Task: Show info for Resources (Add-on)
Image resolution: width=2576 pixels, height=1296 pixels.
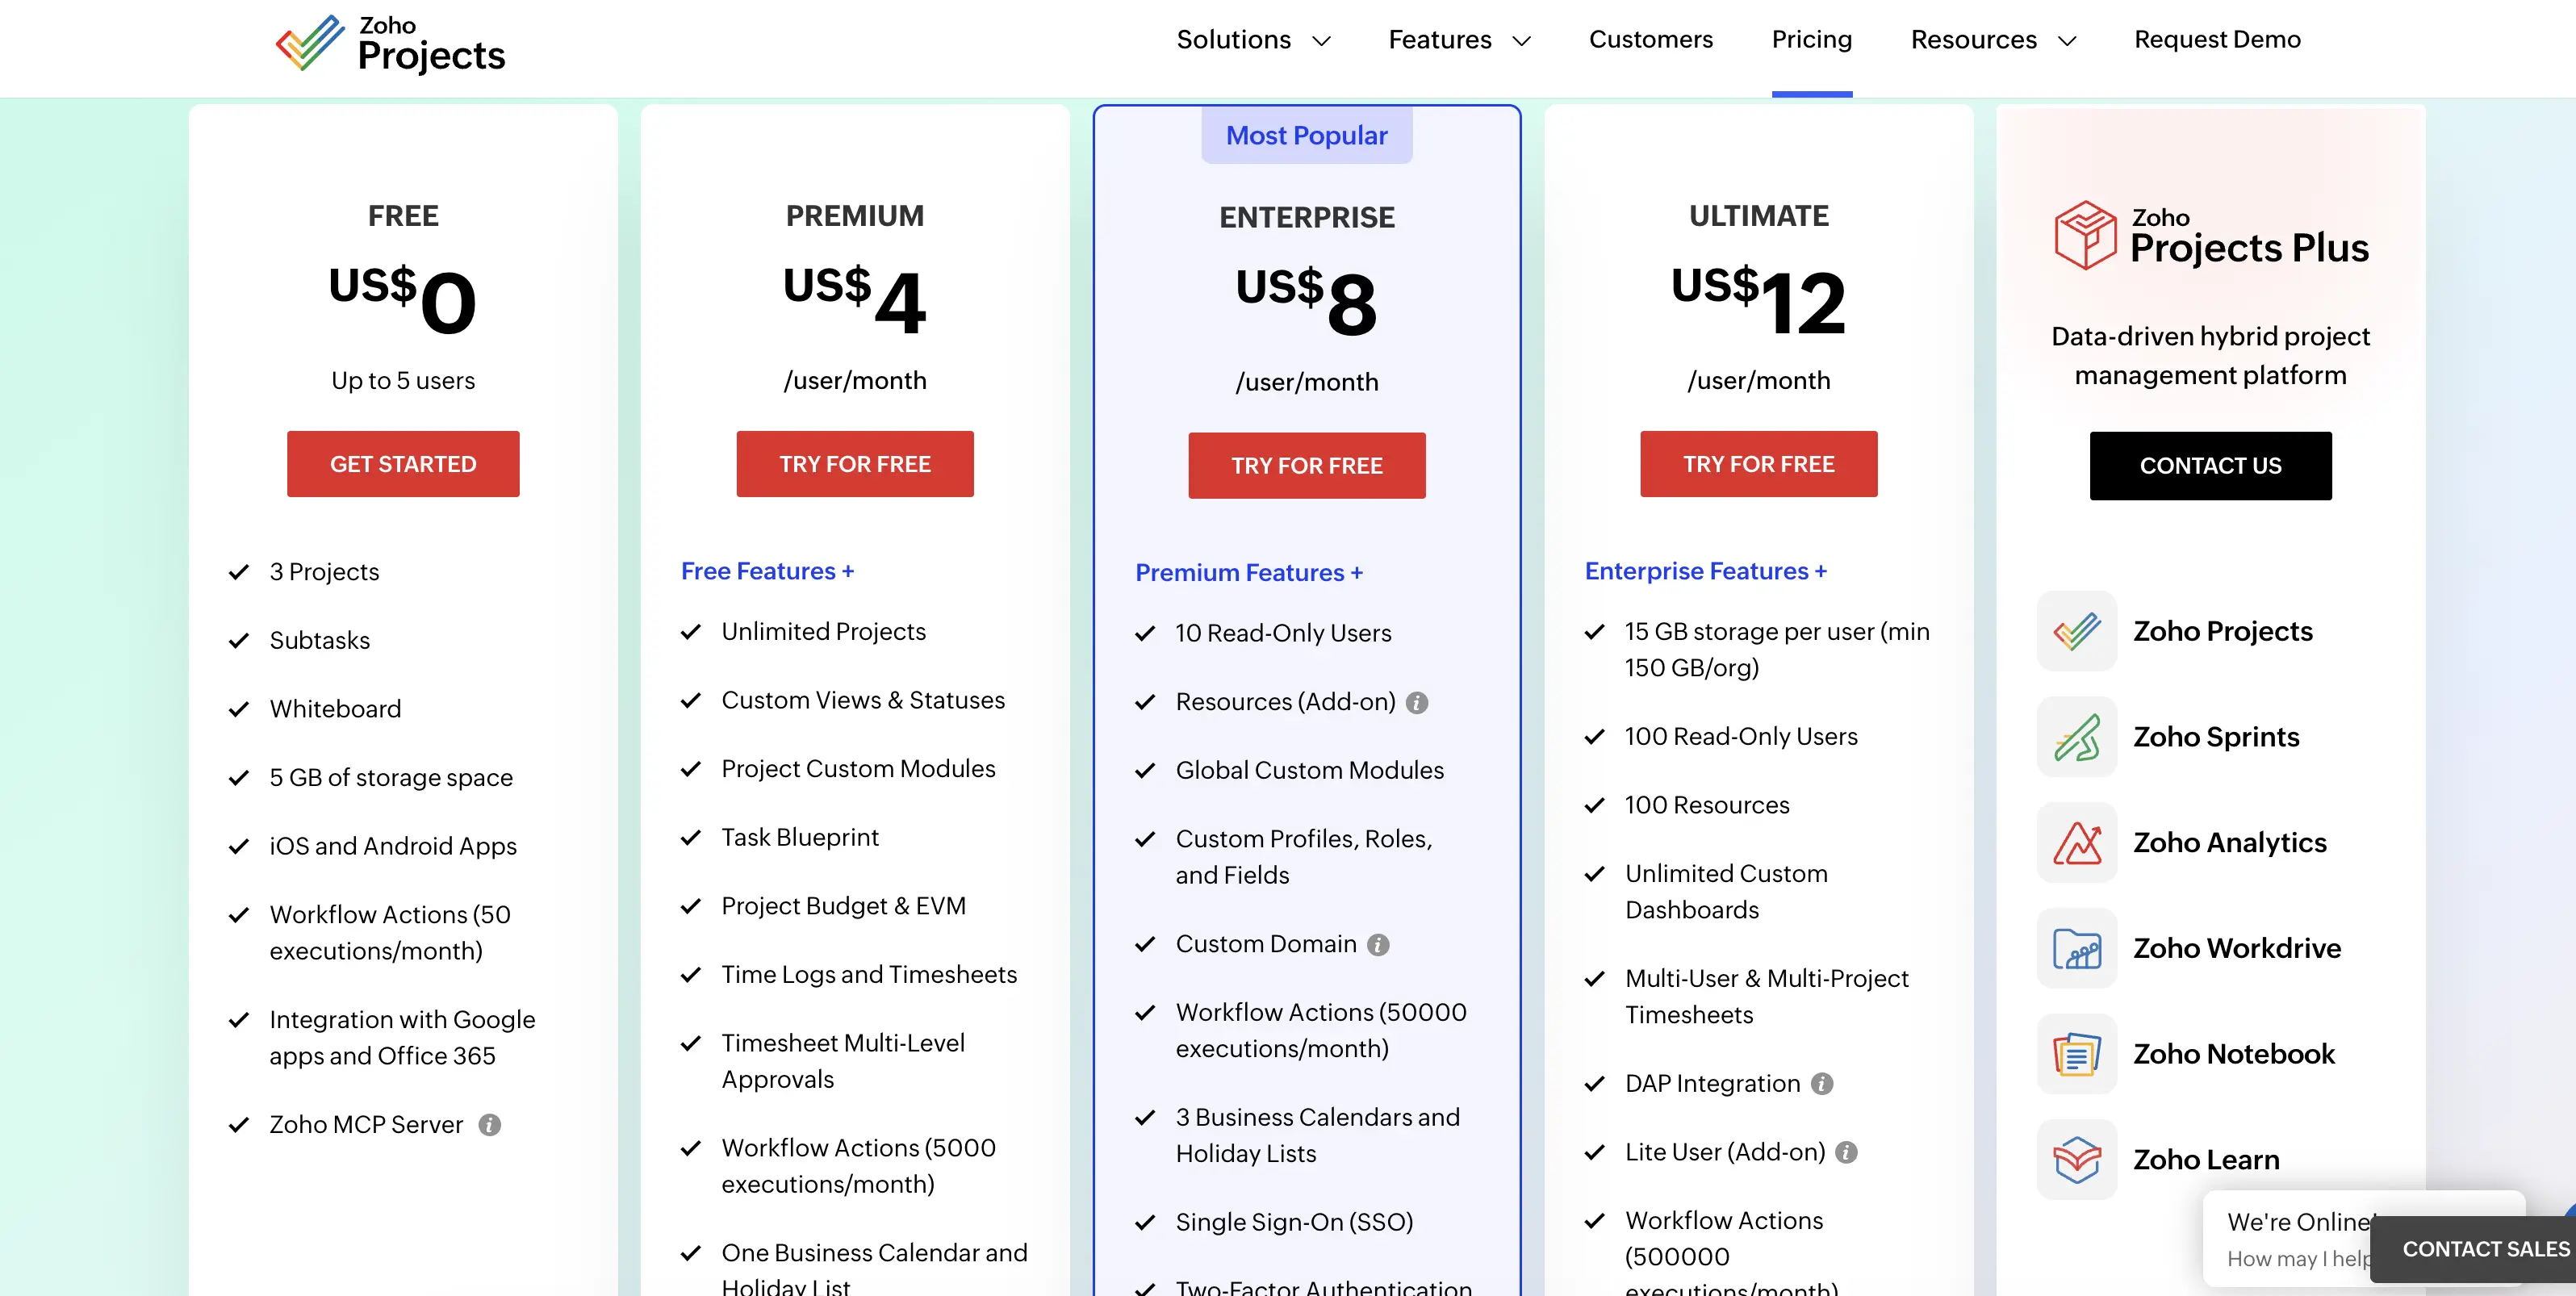Action: pyautogui.click(x=1417, y=703)
